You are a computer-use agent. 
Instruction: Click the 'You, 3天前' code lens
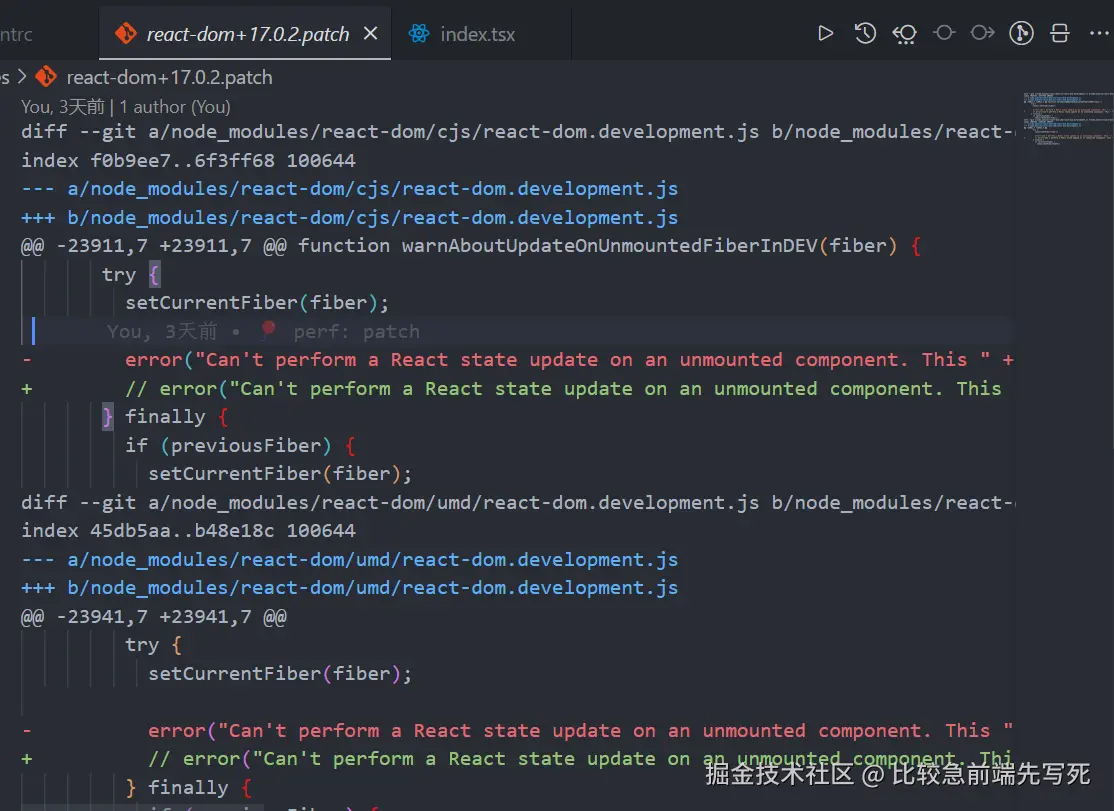tap(63, 107)
